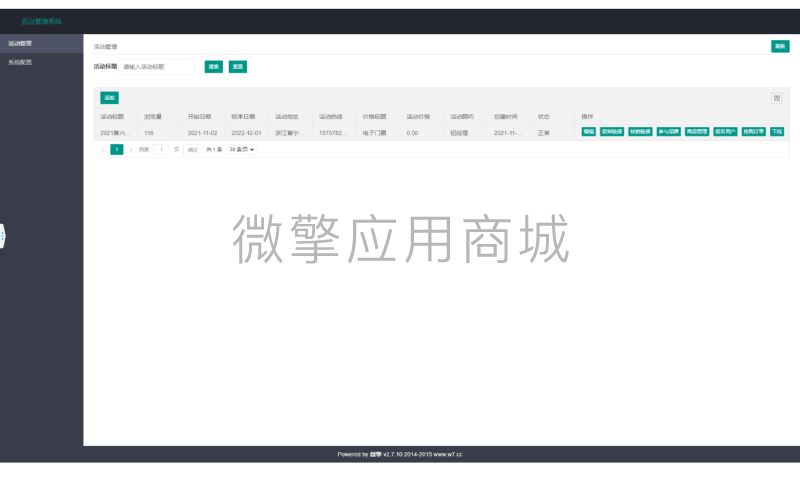Click 下线 in the activity row

[x=777, y=132]
